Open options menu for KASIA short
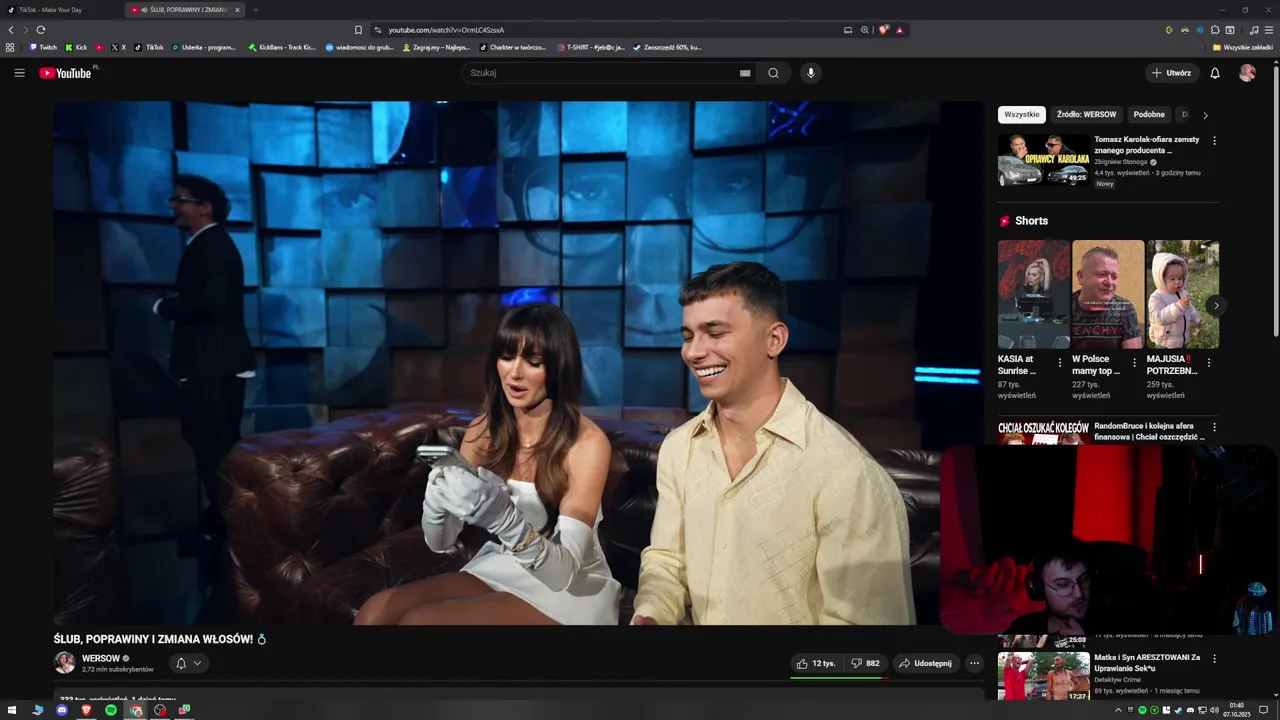This screenshot has height=720, width=1280. click(x=1060, y=363)
